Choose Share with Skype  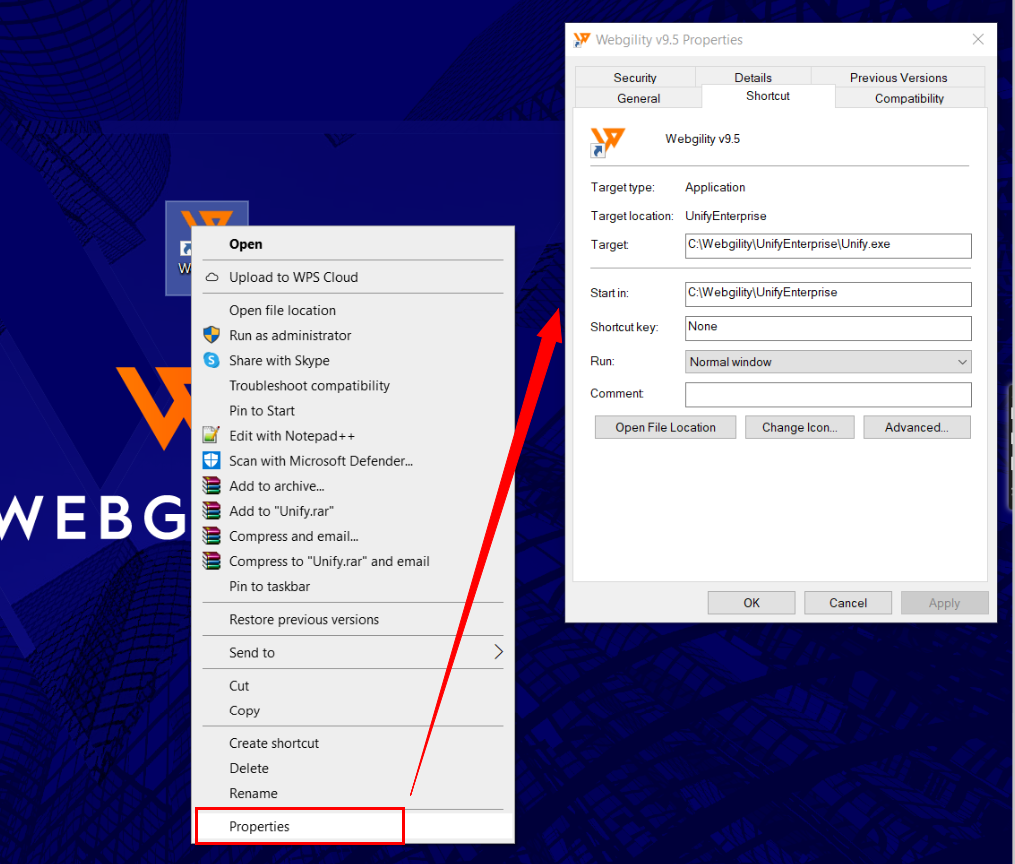353,360
